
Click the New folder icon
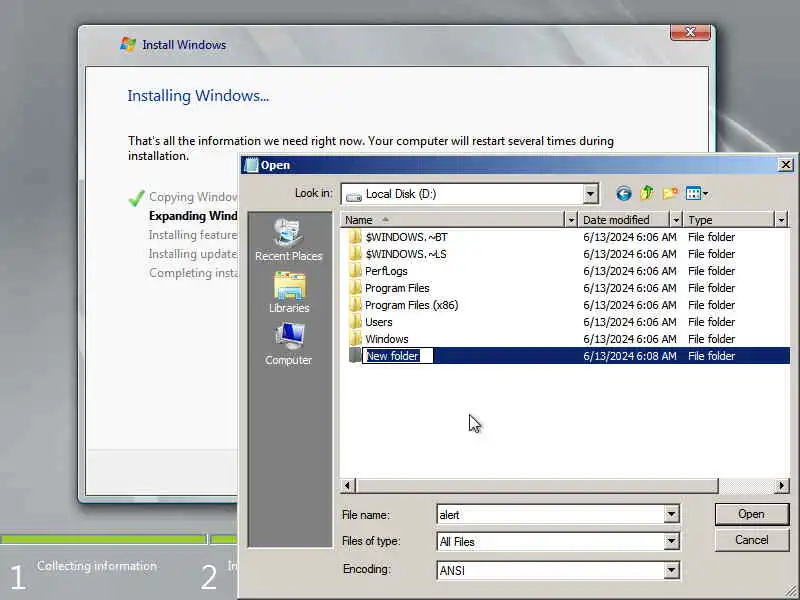click(x=355, y=356)
